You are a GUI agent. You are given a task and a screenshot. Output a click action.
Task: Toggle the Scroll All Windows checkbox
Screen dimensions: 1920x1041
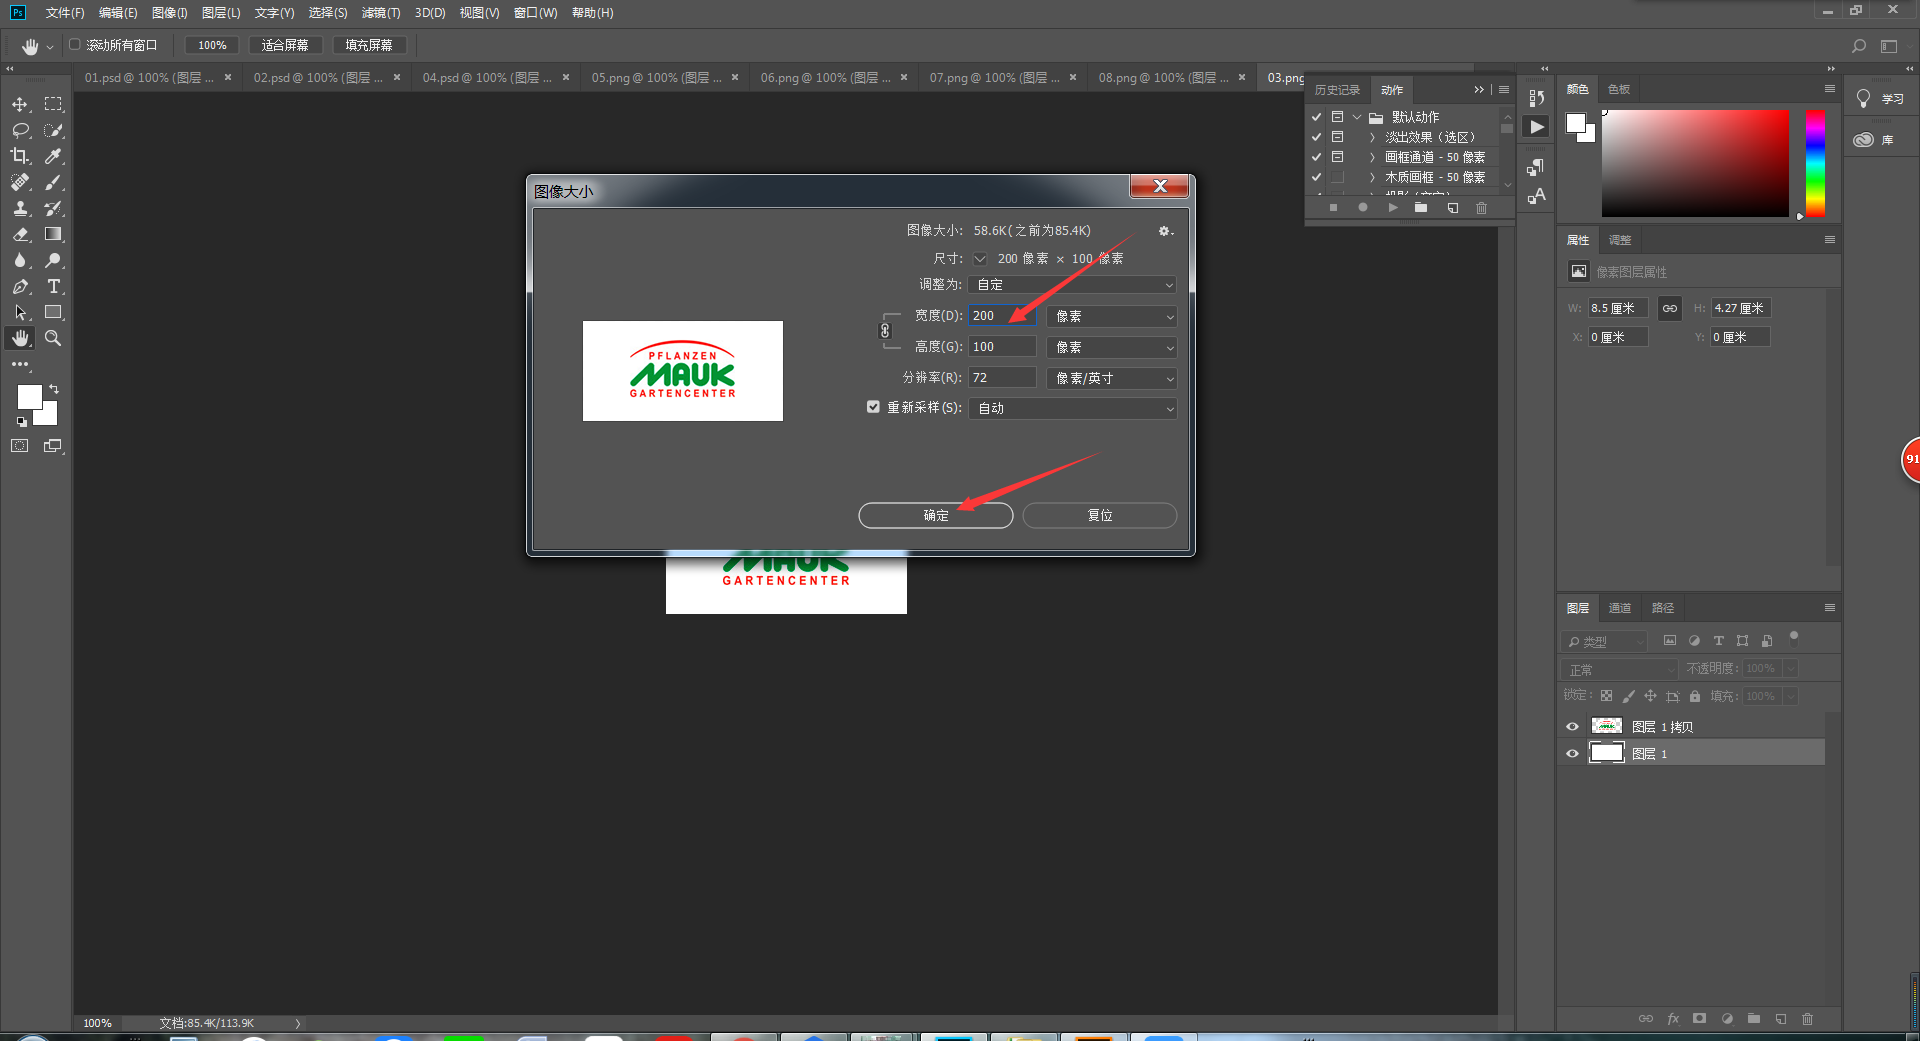tap(75, 45)
